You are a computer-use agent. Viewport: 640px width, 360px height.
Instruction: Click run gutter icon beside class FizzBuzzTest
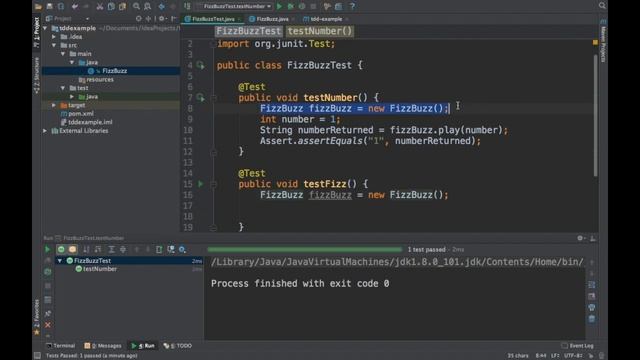(x=200, y=65)
